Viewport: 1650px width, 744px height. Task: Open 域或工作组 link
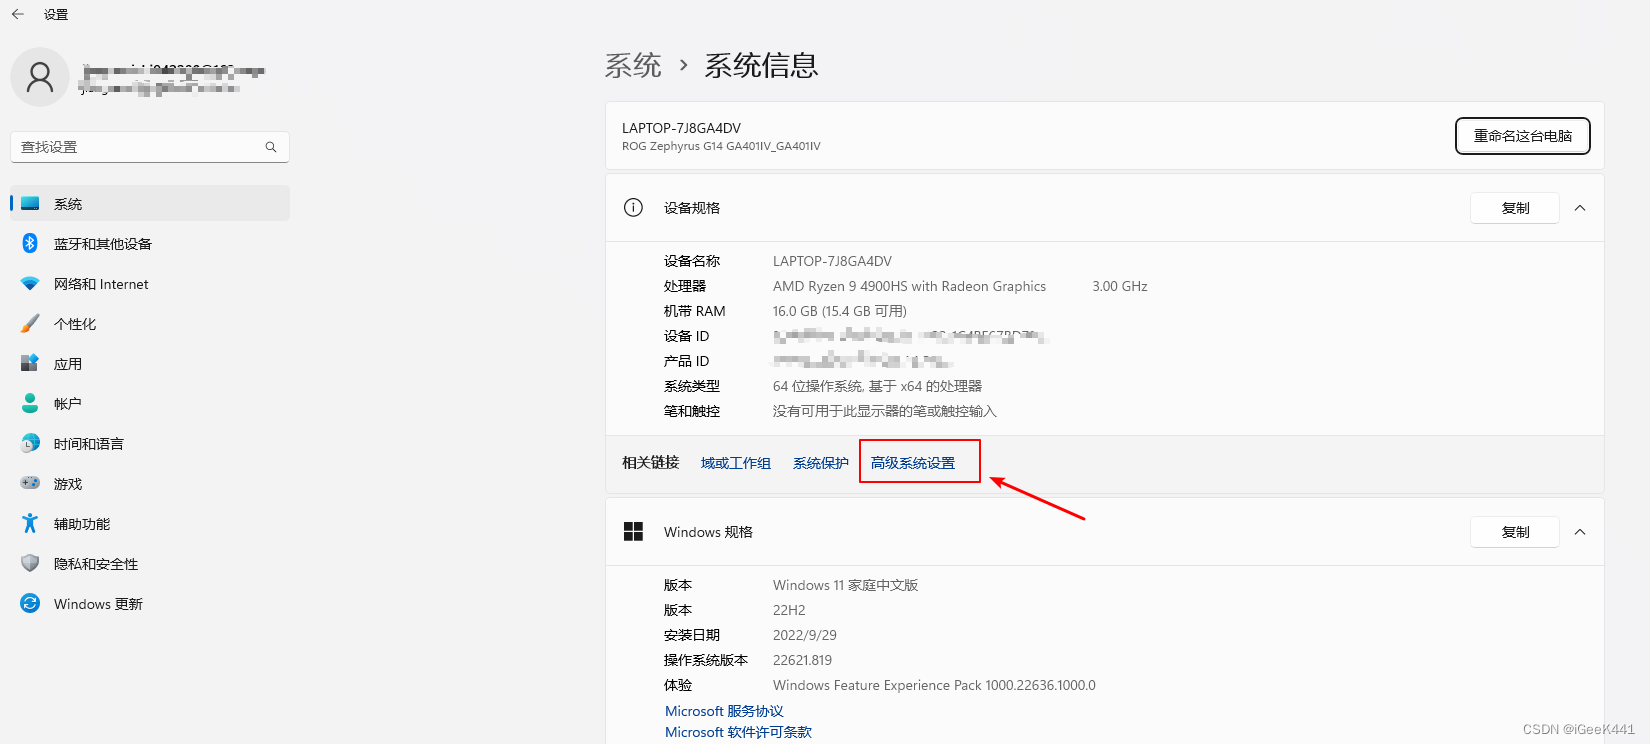click(x=736, y=463)
